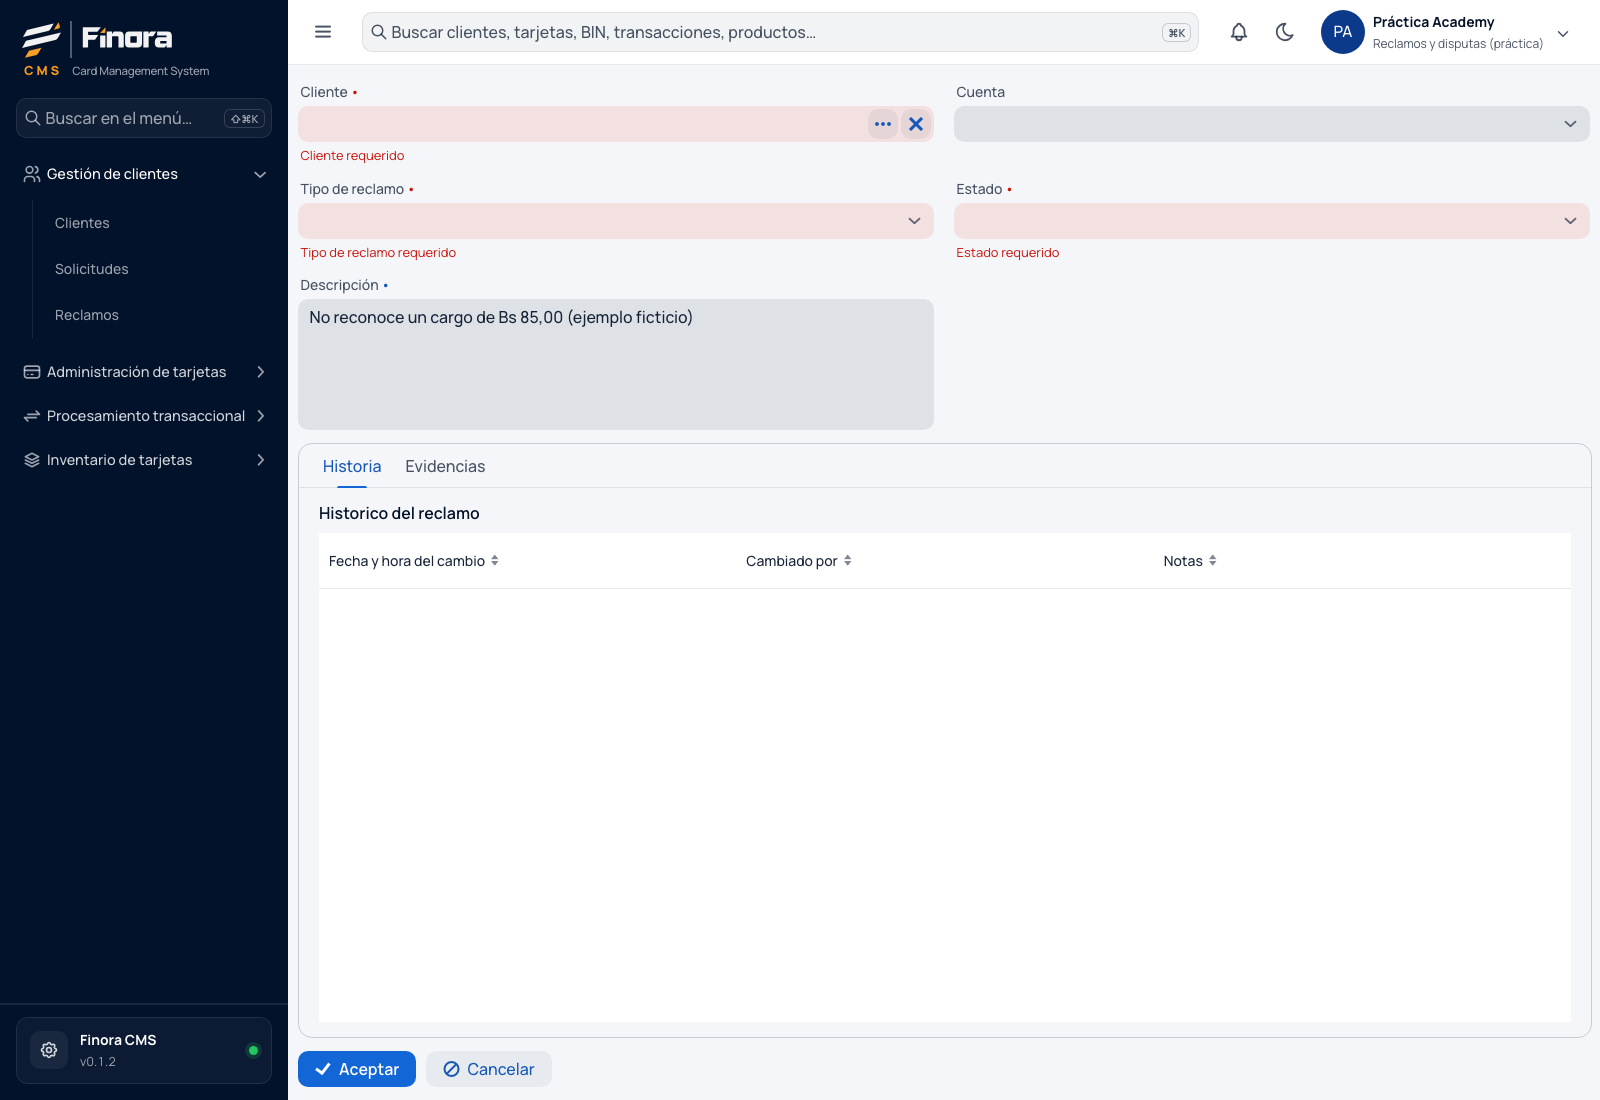The height and width of the screenshot is (1100, 1600).
Task: Open Reclamos in the sidebar
Action: point(87,315)
